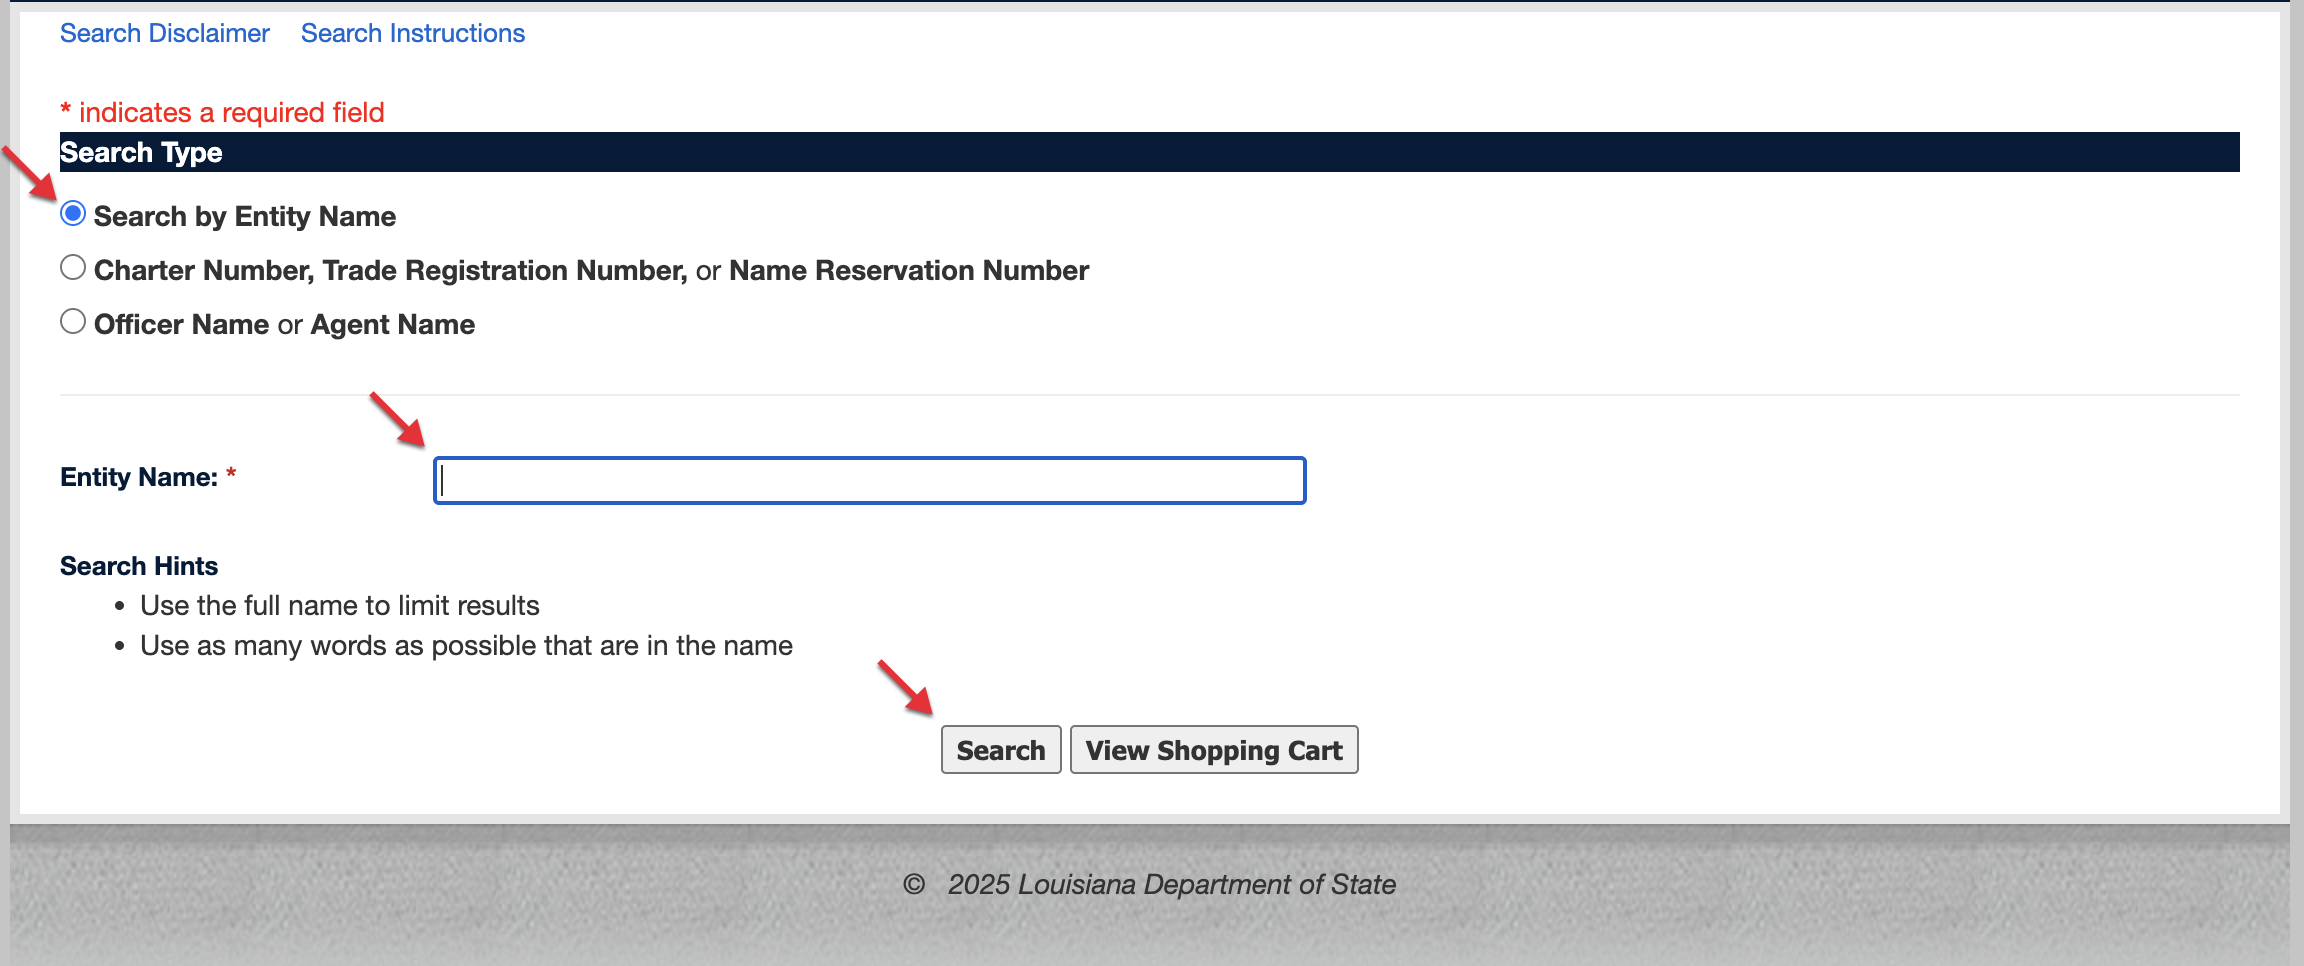Click inside the Entity Name text field
The height and width of the screenshot is (966, 2304).
click(x=869, y=481)
